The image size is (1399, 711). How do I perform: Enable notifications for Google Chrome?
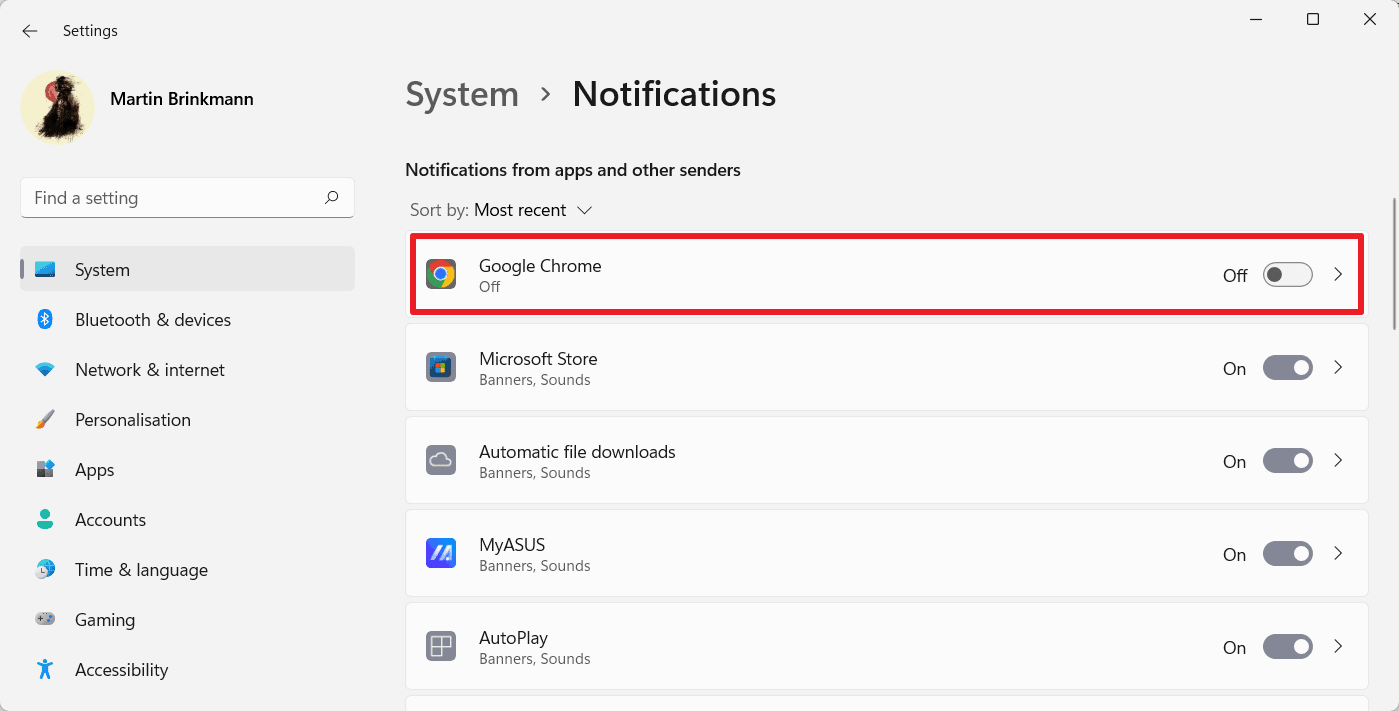[1287, 274]
